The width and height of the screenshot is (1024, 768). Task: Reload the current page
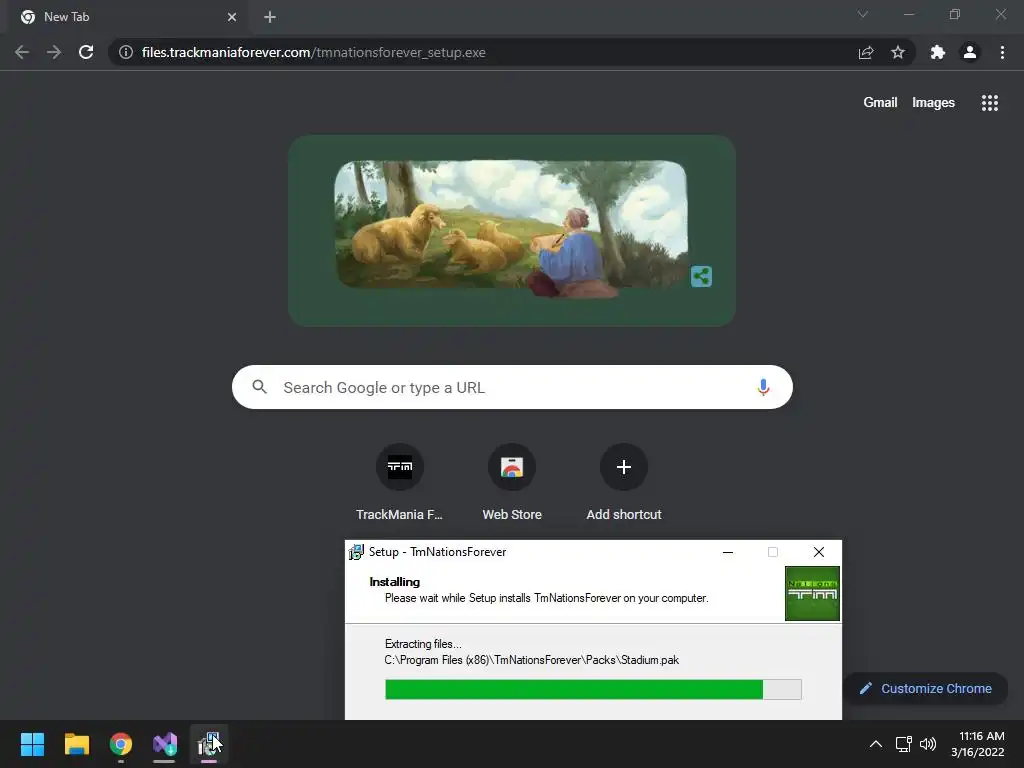[86, 52]
